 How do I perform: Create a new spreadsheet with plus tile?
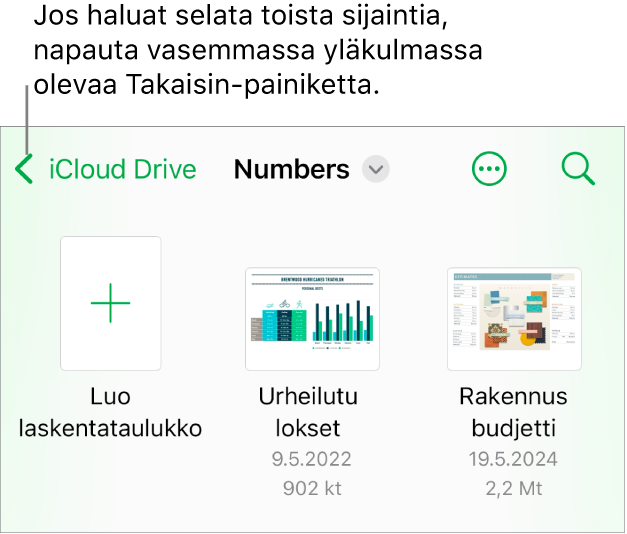pyautogui.click(x=111, y=303)
